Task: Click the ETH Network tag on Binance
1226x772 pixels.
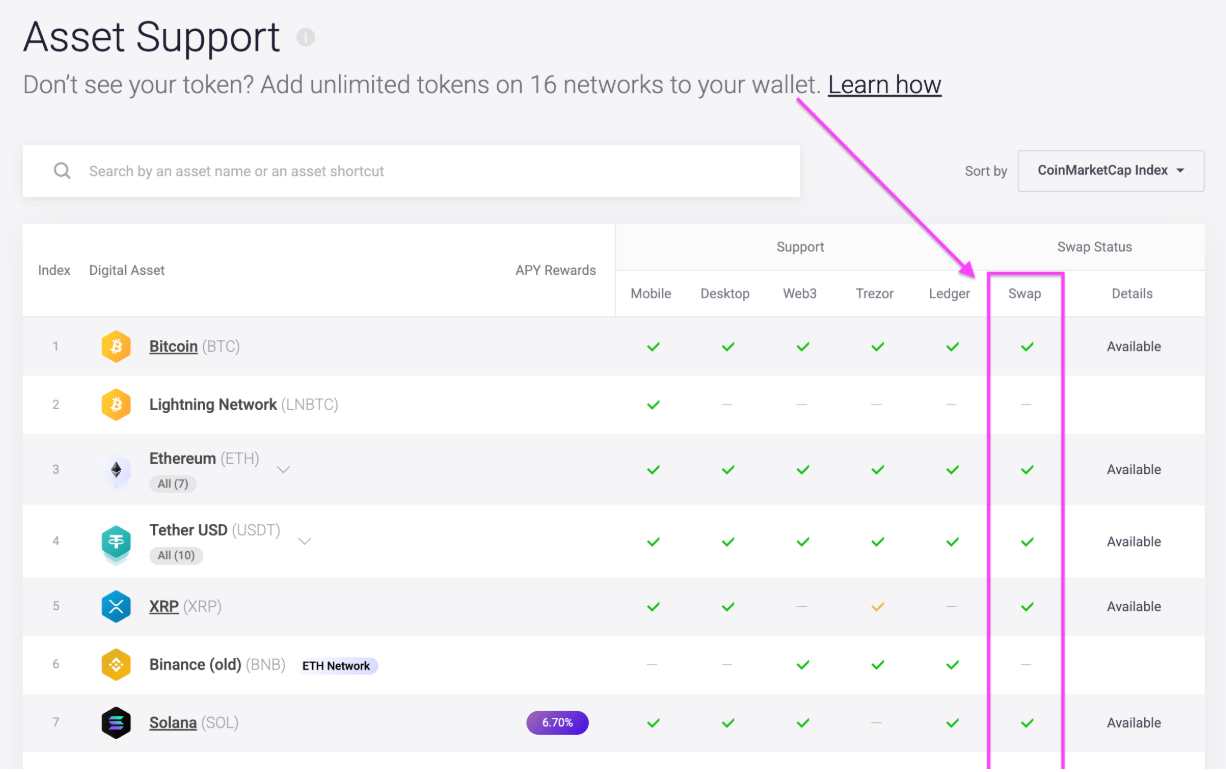Action: 336,666
